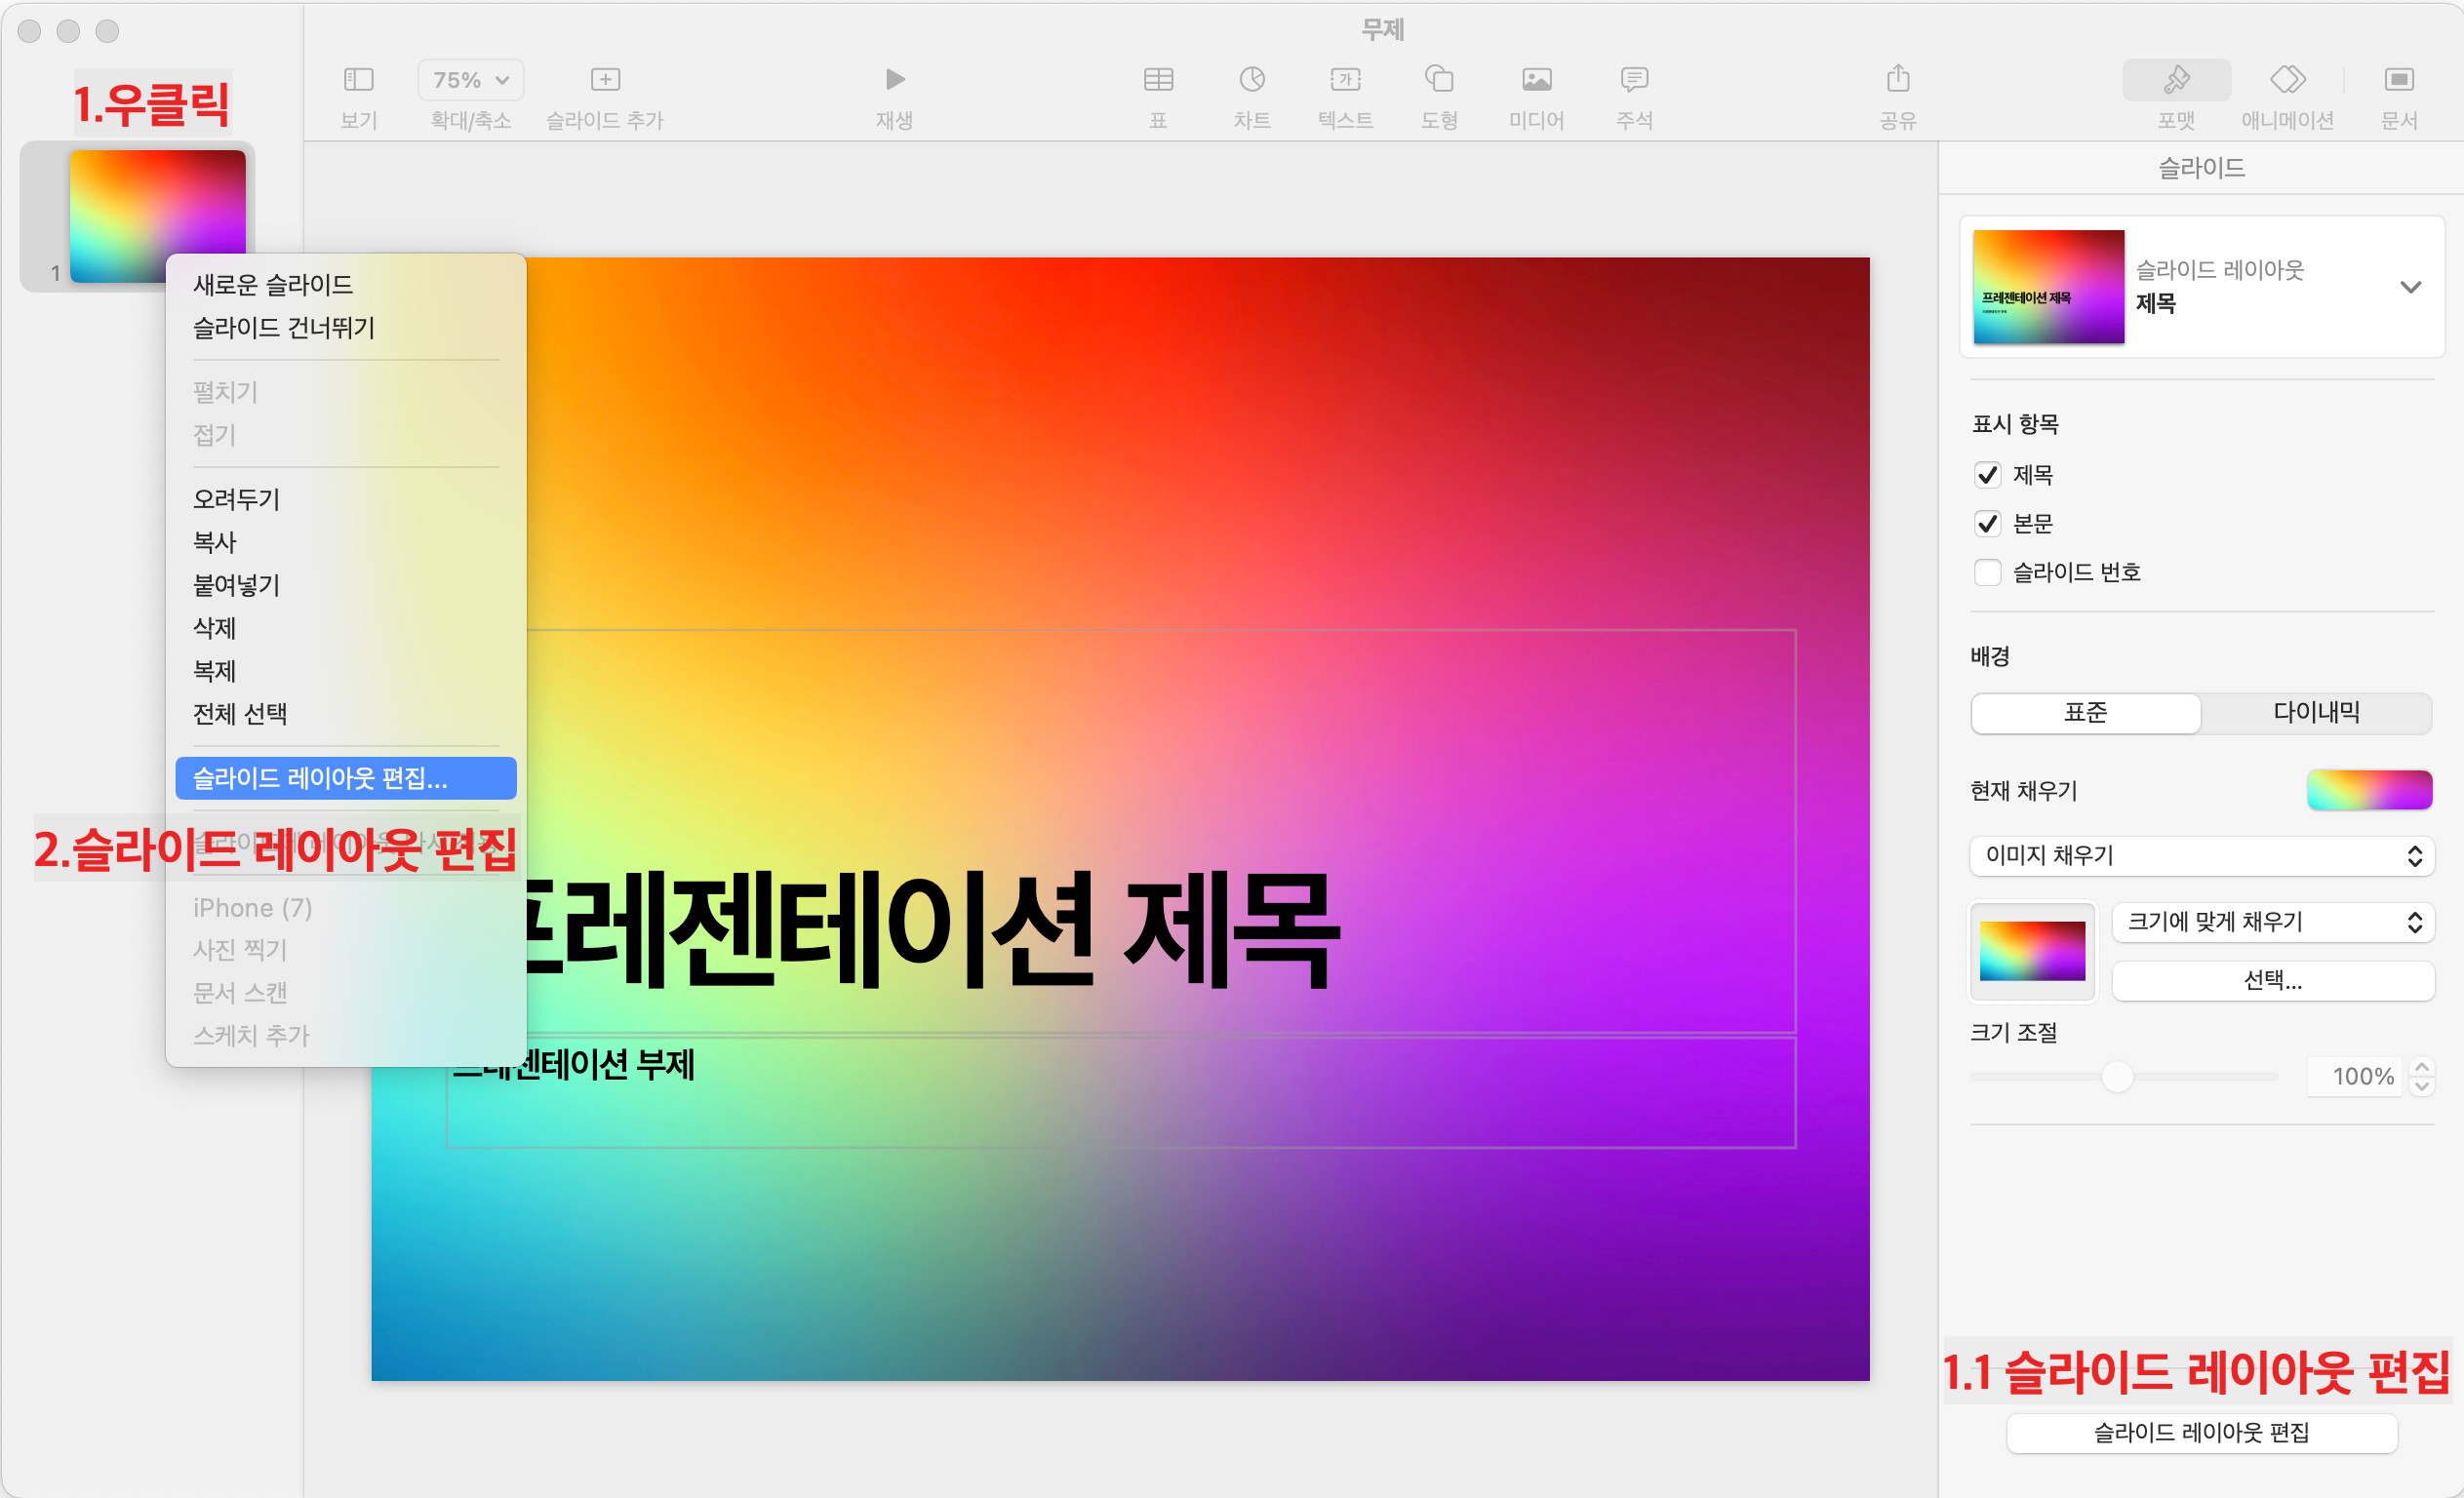This screenshot has height=1498, width=2464.
Task: Switch to the 다이내믹 background tab
Action: tap(2316, 713)
